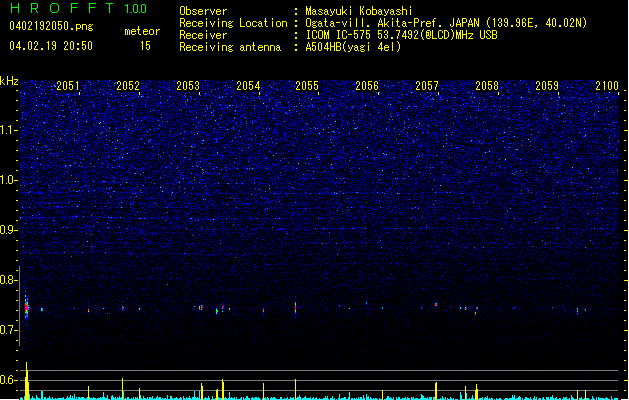Click the 0.7 kHz axis tick label
Screen dimensions: 629x400
(9, 330)
